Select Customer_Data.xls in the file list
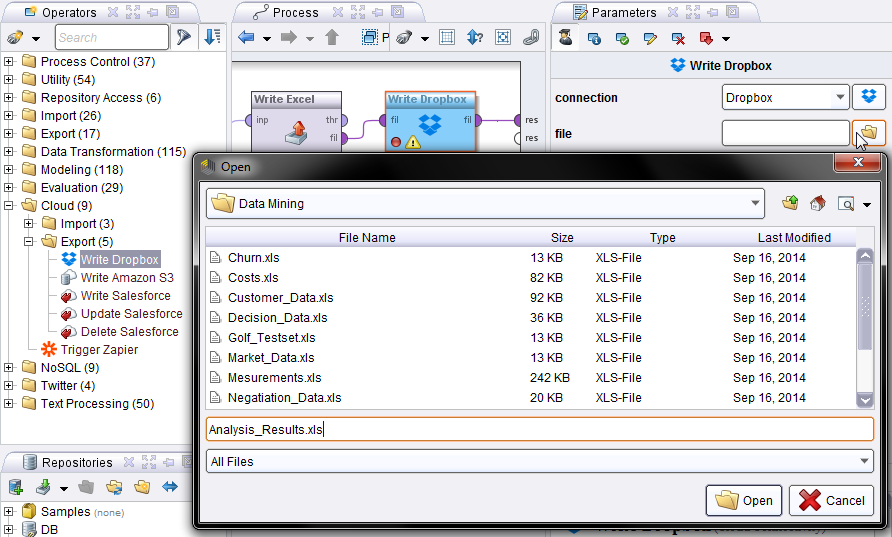The image size is (892, 537). pyautogui.click(x=281, y=298)
